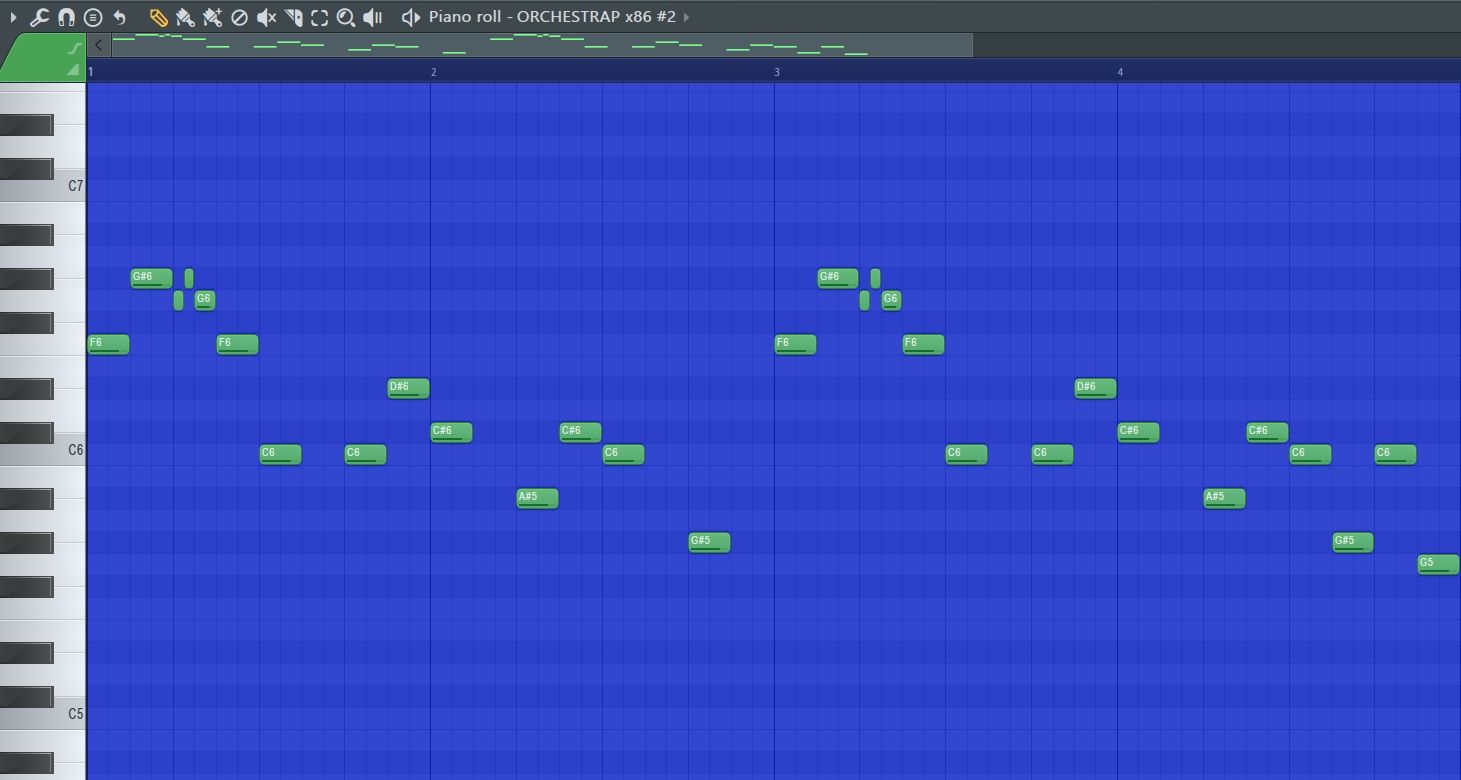The width and height of the screenshot is (1461, 780).
Task: Click the target channel speaker icon
Action: pos(410,17)
